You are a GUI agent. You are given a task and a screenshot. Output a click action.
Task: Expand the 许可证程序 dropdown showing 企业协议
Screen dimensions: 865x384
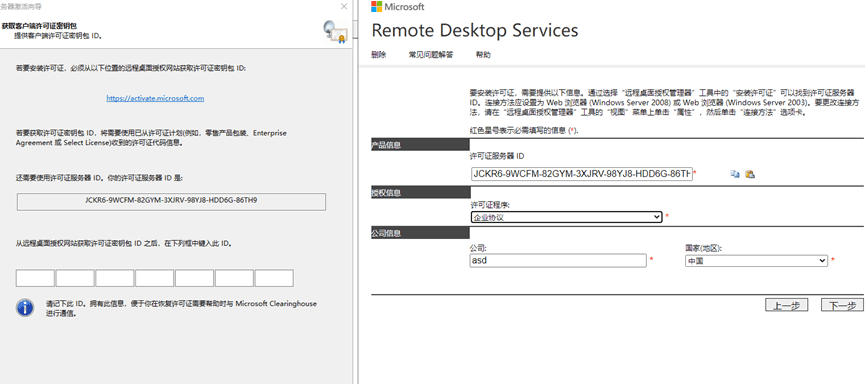coord(566,217)
